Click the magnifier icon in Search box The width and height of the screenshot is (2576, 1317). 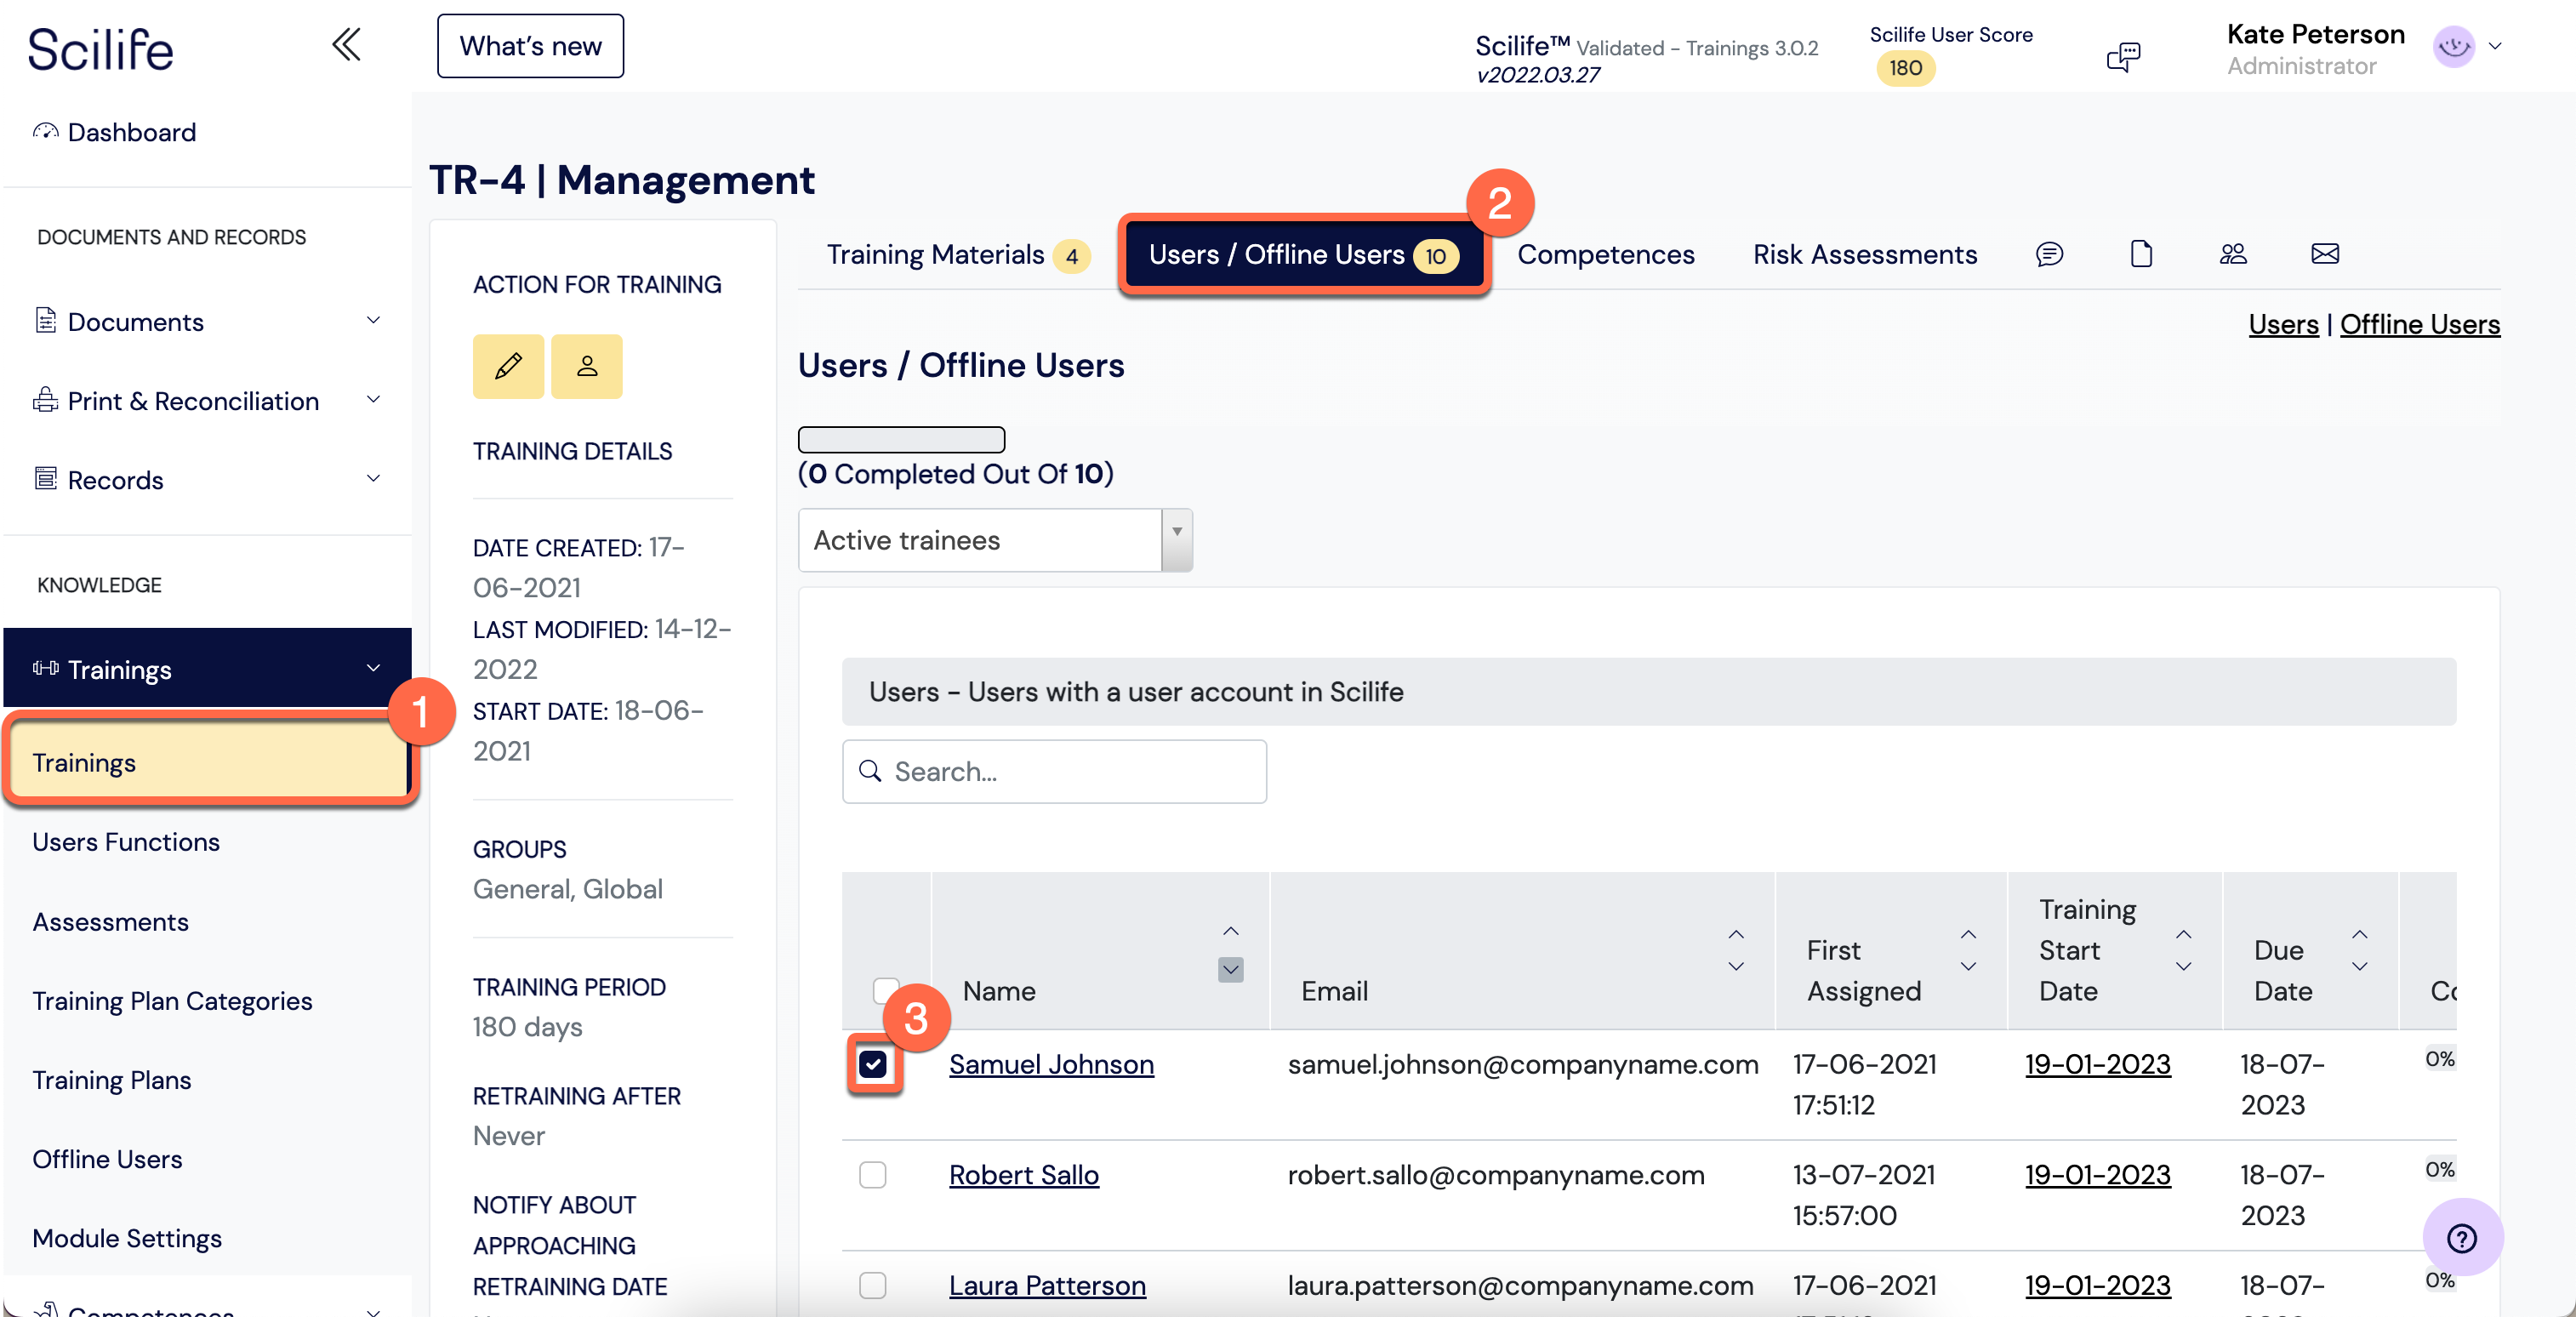coord(871,771)
